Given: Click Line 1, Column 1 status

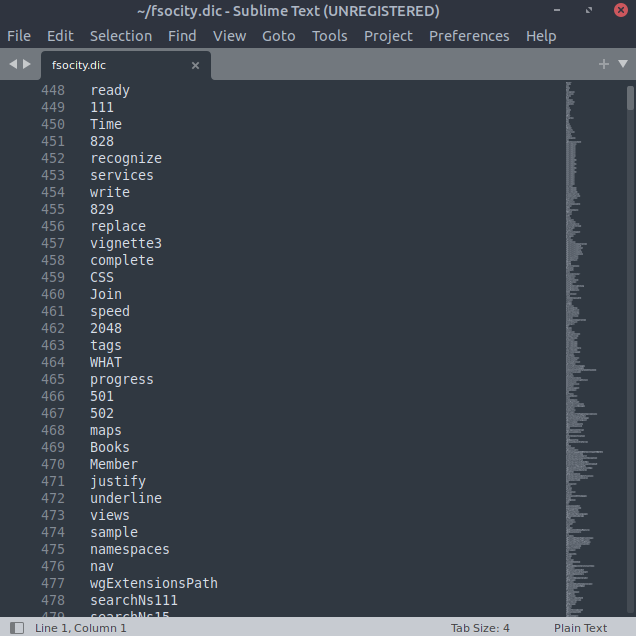Looking at the screenshot, I should [x=80, y=628].
